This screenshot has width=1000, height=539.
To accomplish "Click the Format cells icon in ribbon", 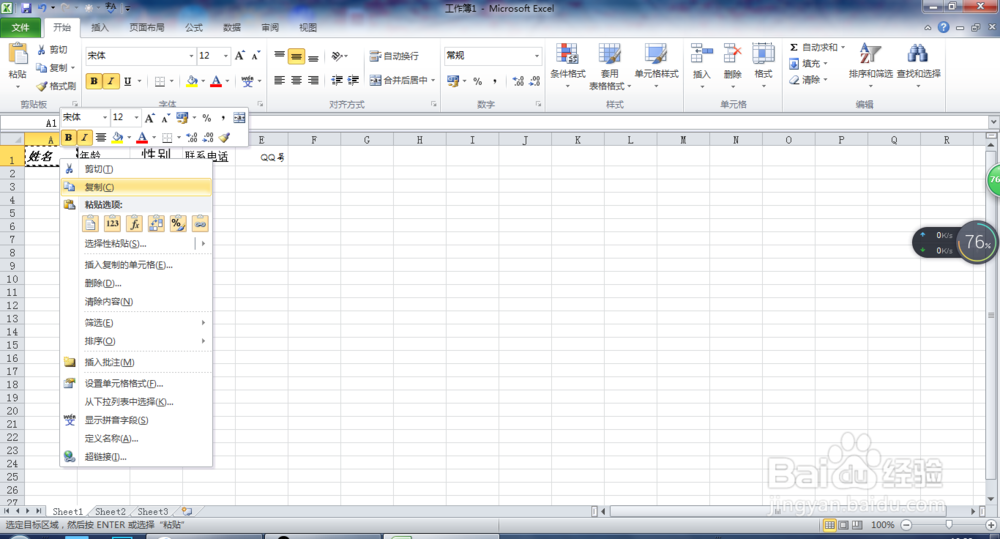I will pos(763,54).
